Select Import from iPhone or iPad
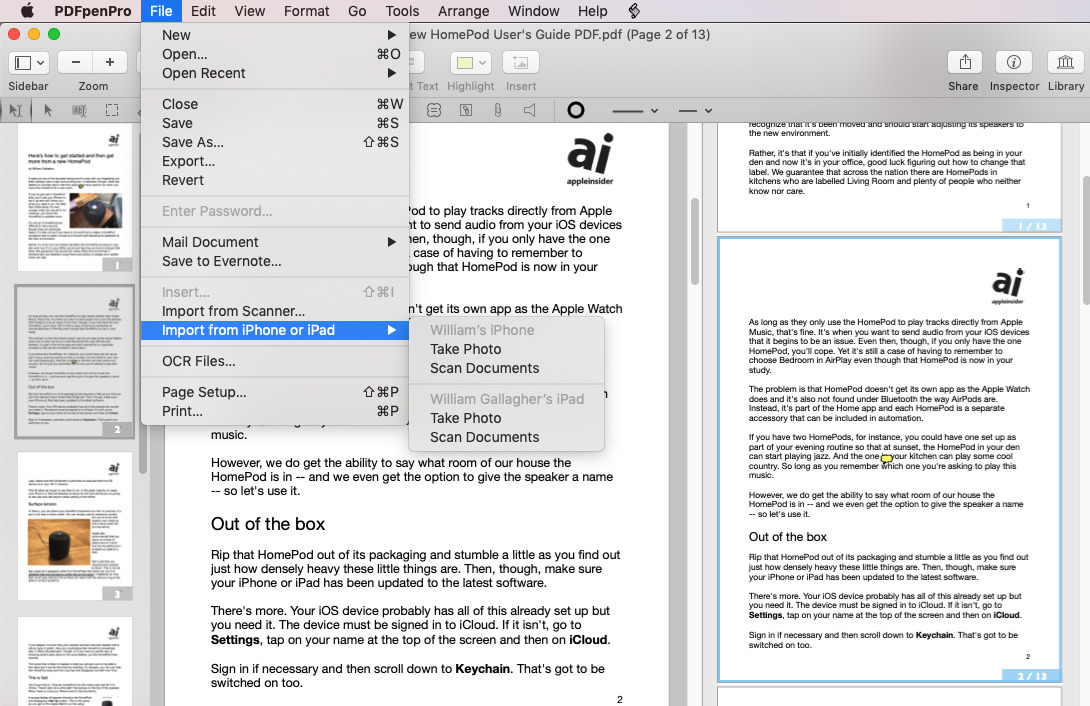Viewport: 1090px width, 706px height. 275,330
